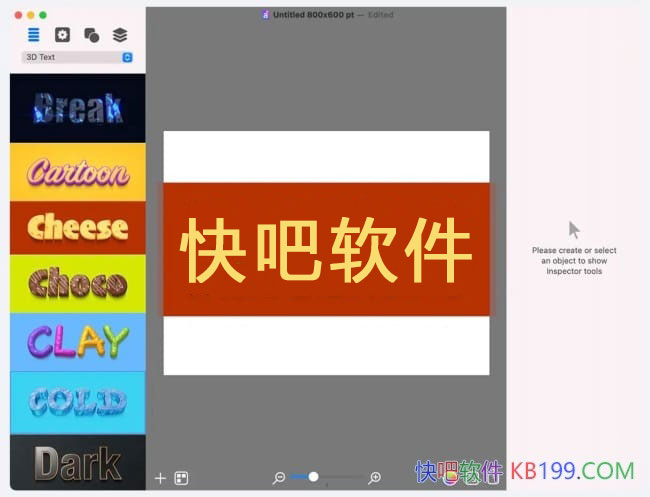Image resolution: width=650 pixels, height=497 pixels.
Task: Apply the Cold icy text style
Action: point(77,402)
